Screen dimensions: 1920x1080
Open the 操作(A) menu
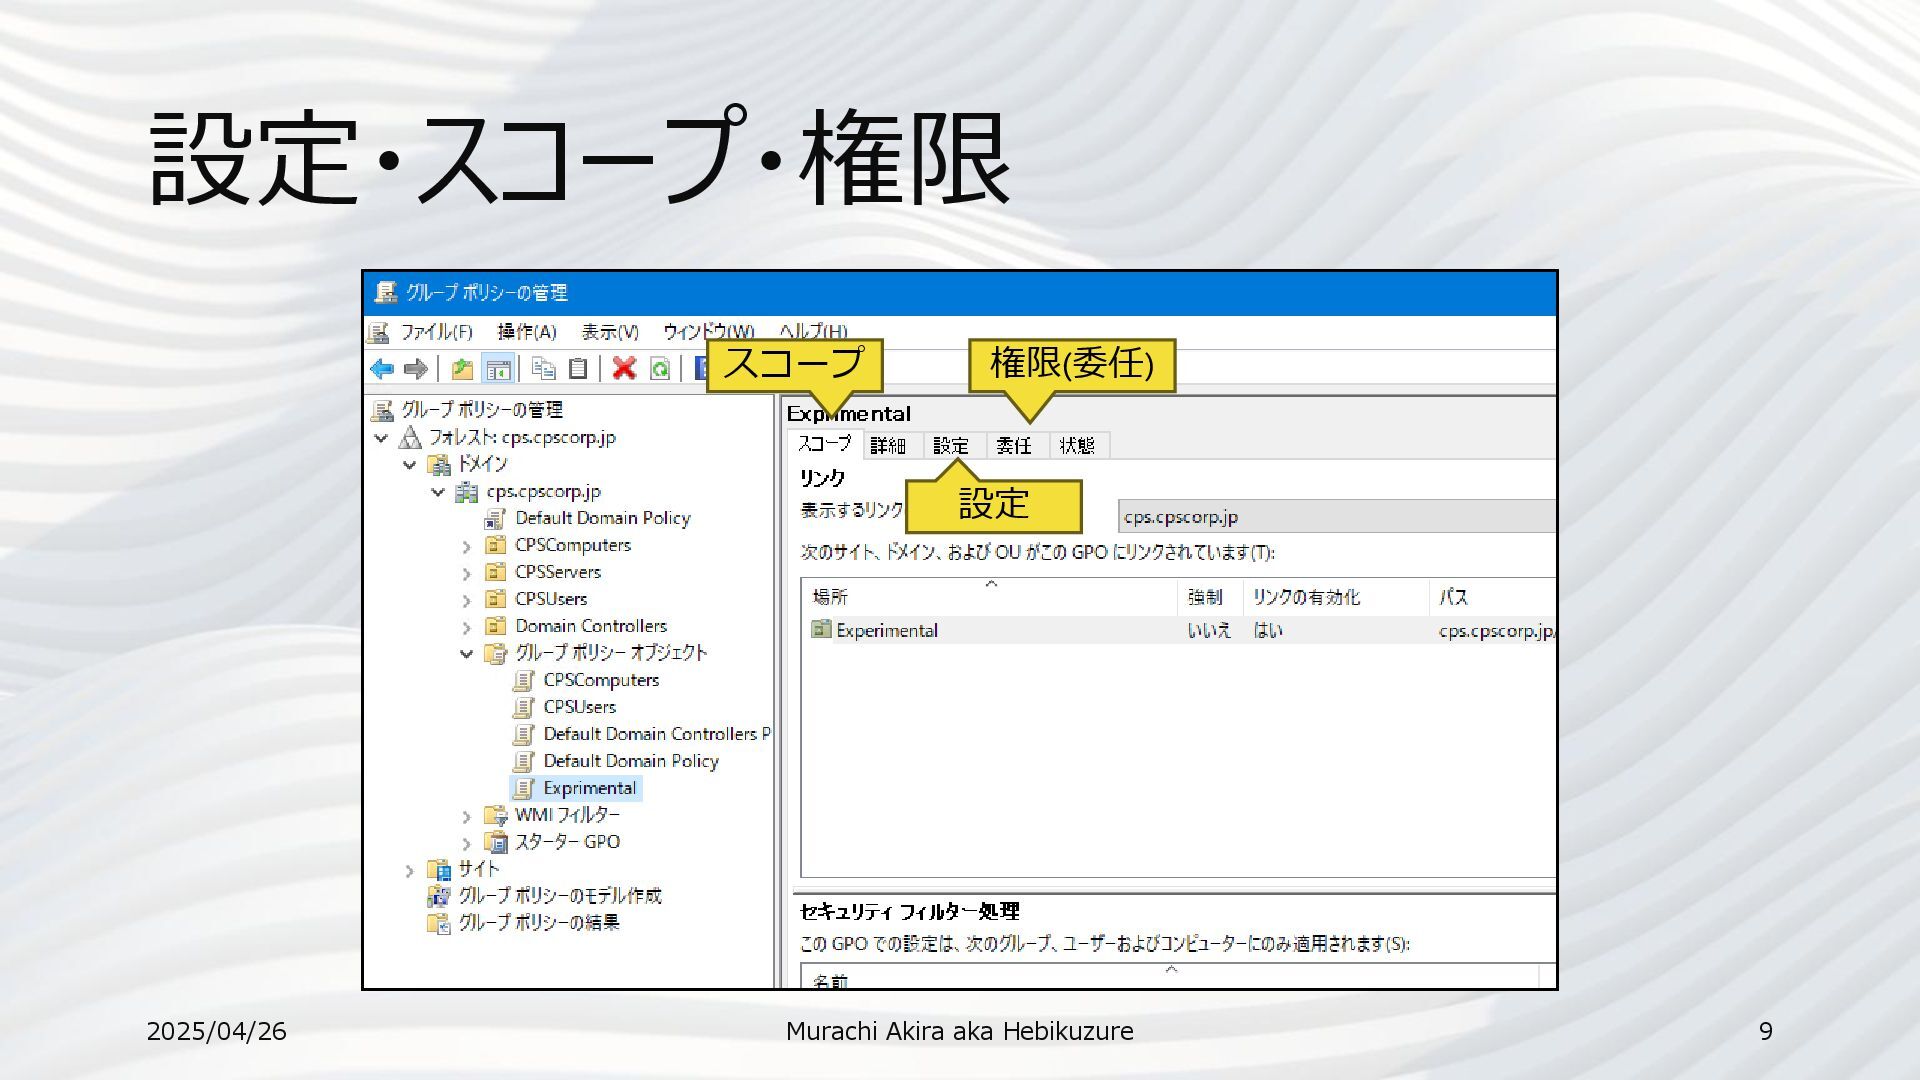tap(526, 331)
